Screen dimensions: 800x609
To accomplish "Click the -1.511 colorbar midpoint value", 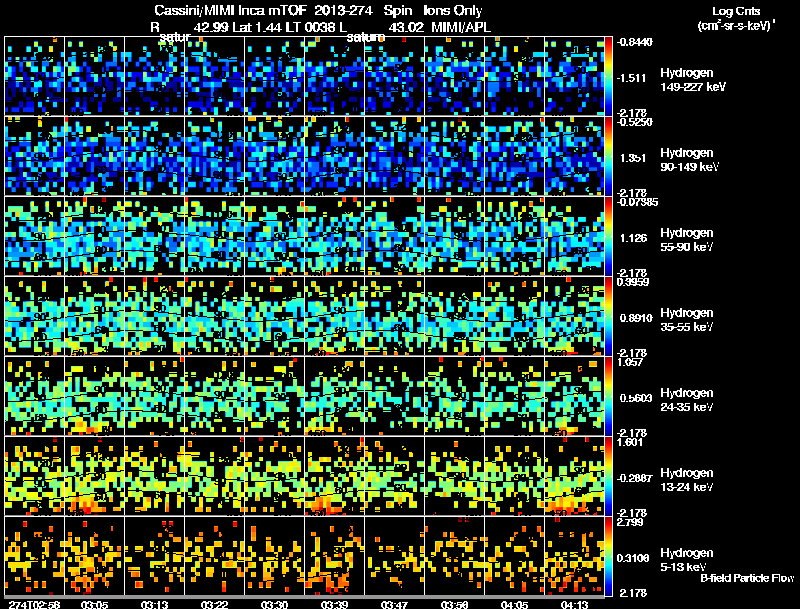I will coord(631,78).
